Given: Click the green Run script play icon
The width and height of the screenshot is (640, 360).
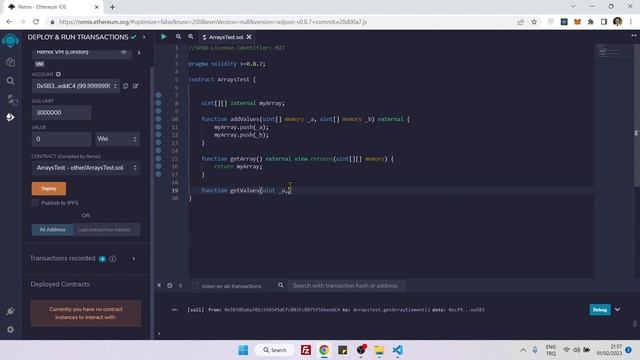Looking at the screenshot, I should tap(164, 37).
